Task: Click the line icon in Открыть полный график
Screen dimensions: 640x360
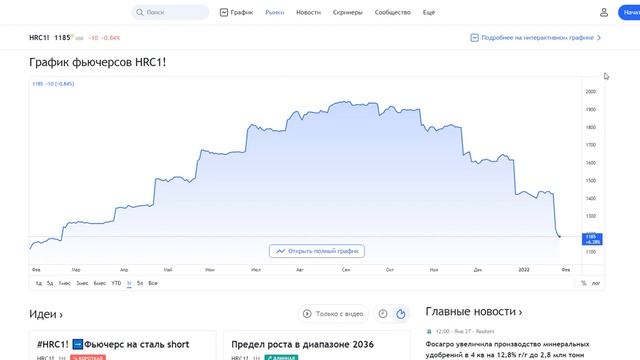Action: (x=280, y=251)
